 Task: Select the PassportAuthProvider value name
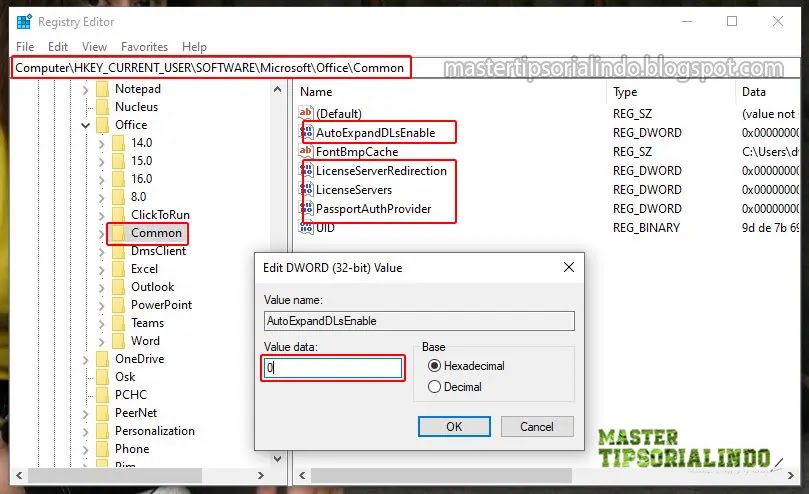pyautogui.click(x=374, y=209)
